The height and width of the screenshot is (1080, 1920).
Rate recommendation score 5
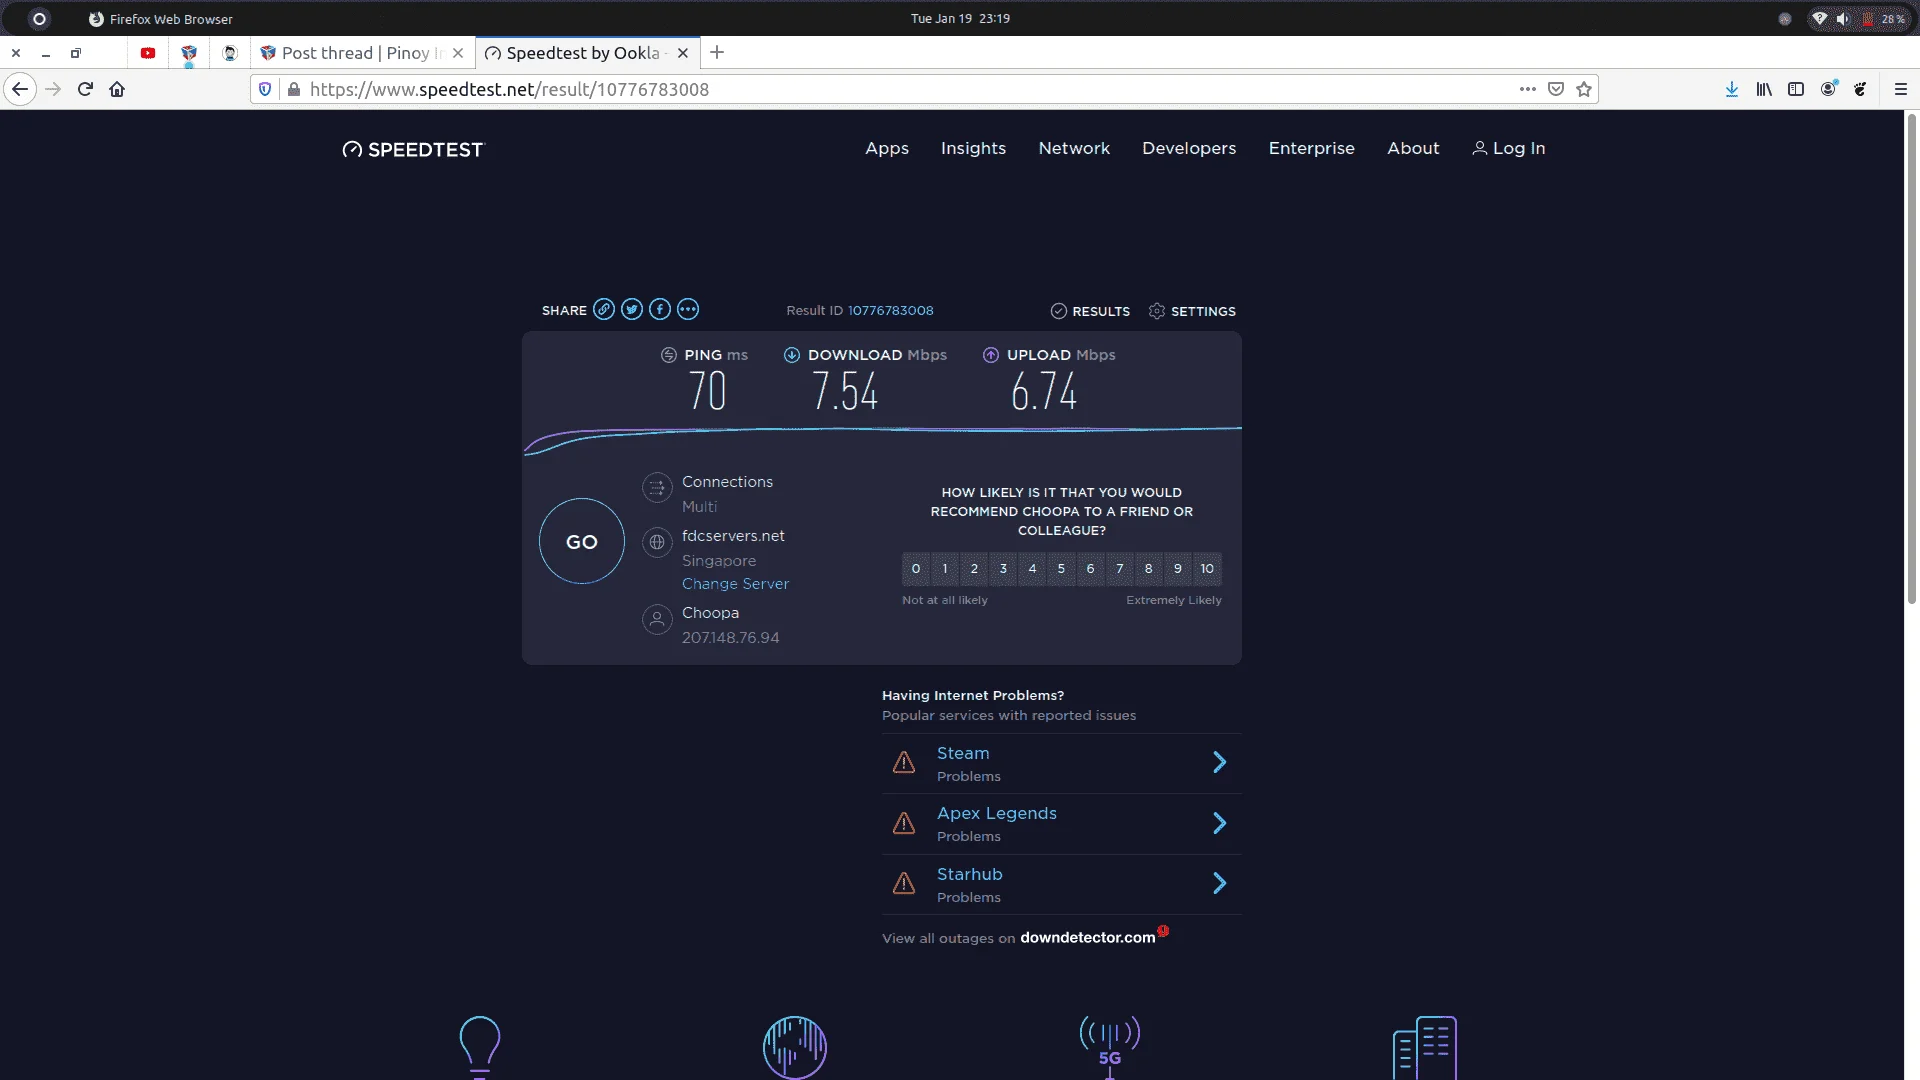1061,569
